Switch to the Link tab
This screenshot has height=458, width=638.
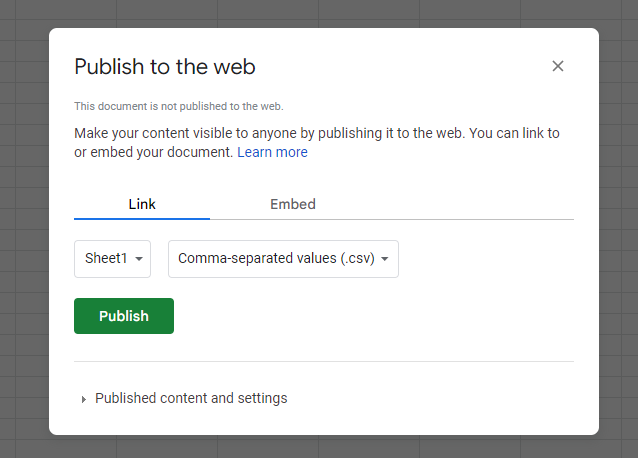click(142, 204)
